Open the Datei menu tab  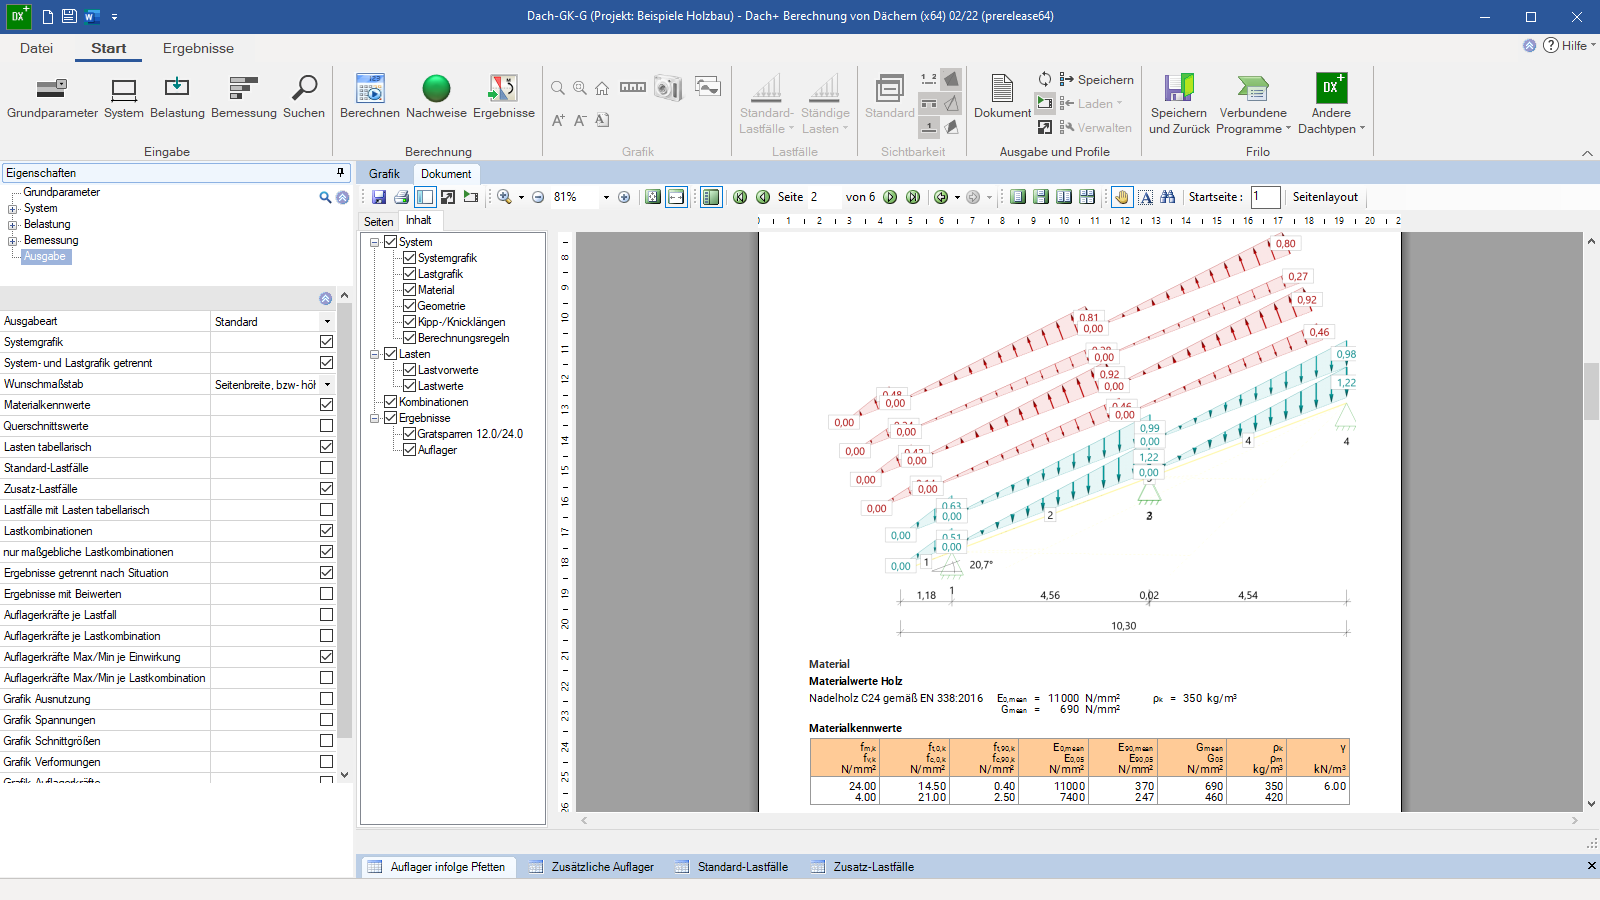pyautogui.click(x=36, y=48)
